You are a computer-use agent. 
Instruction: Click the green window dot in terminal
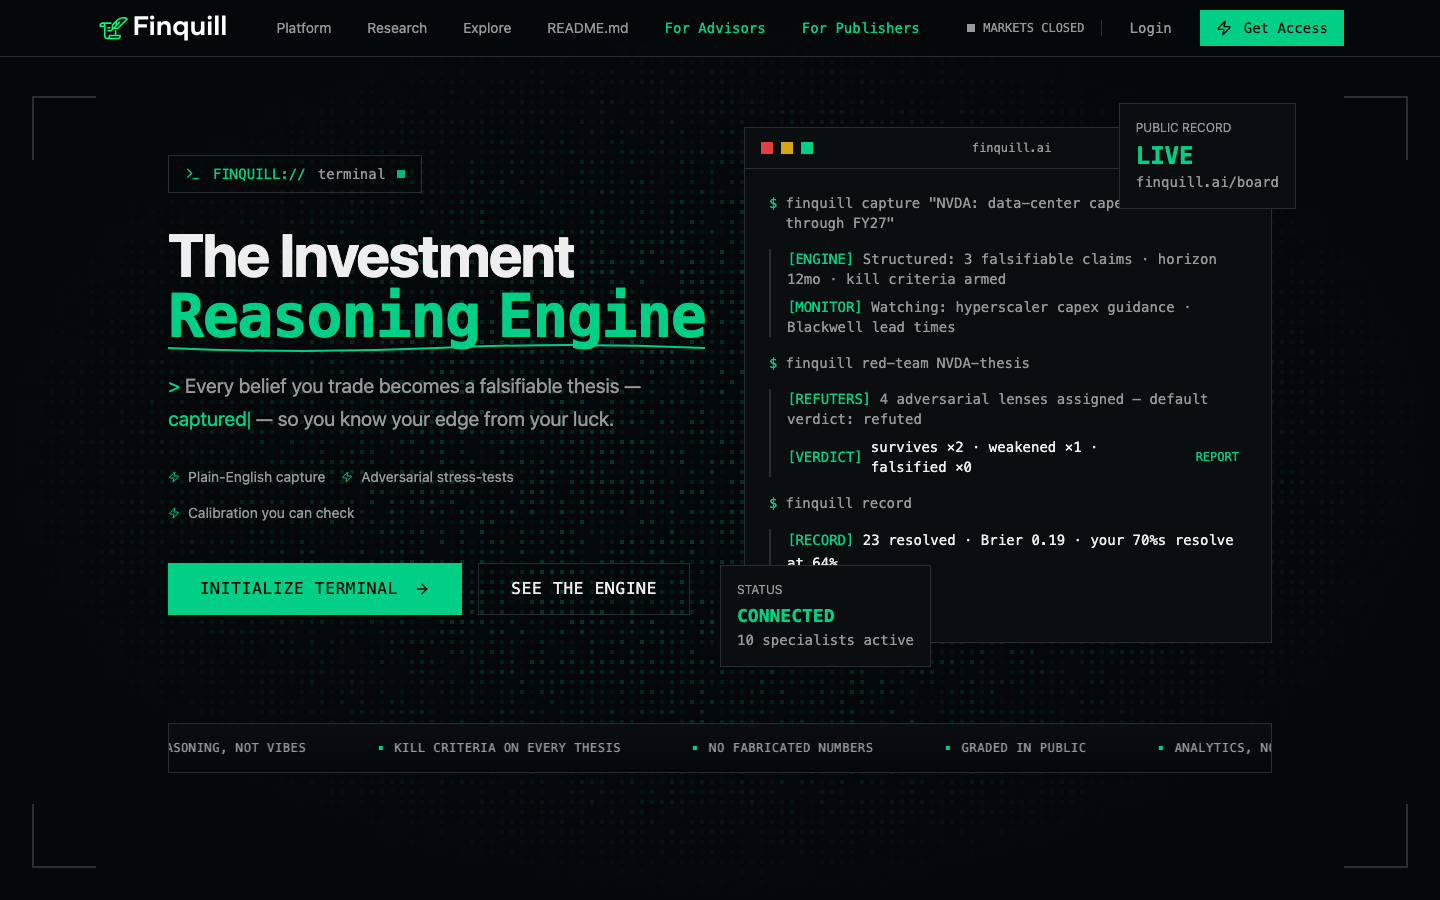[x=807, y=148]
